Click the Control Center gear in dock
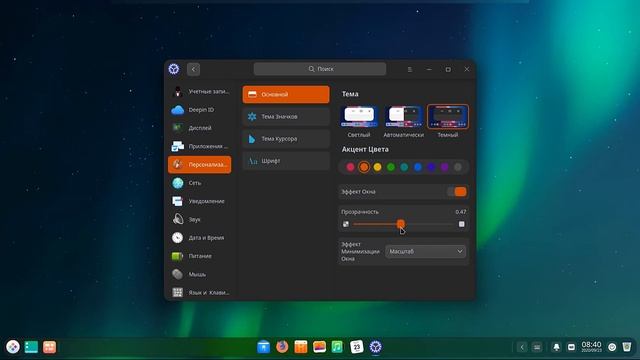The width and height of the screenshot is (640, 360). (x=376, y=347)
